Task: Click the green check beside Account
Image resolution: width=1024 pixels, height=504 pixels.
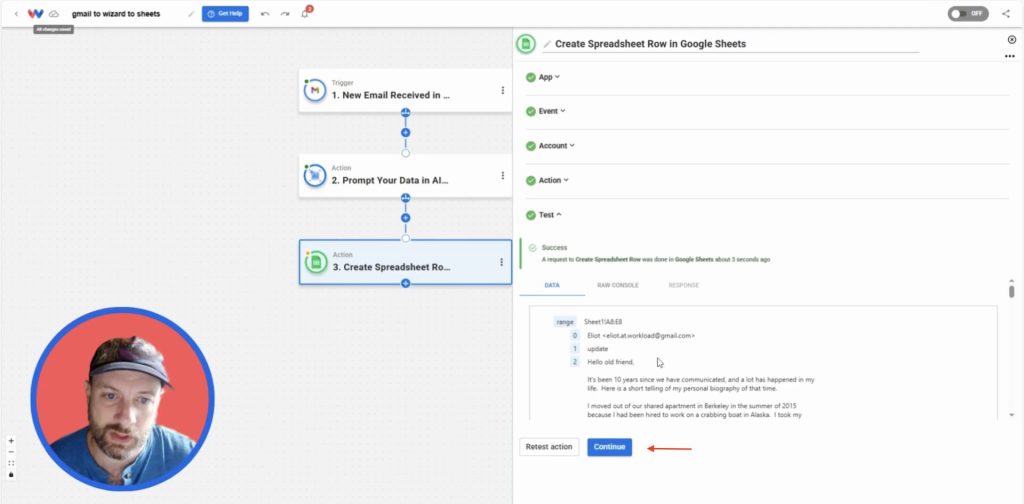Action: (x=530, y=146)
